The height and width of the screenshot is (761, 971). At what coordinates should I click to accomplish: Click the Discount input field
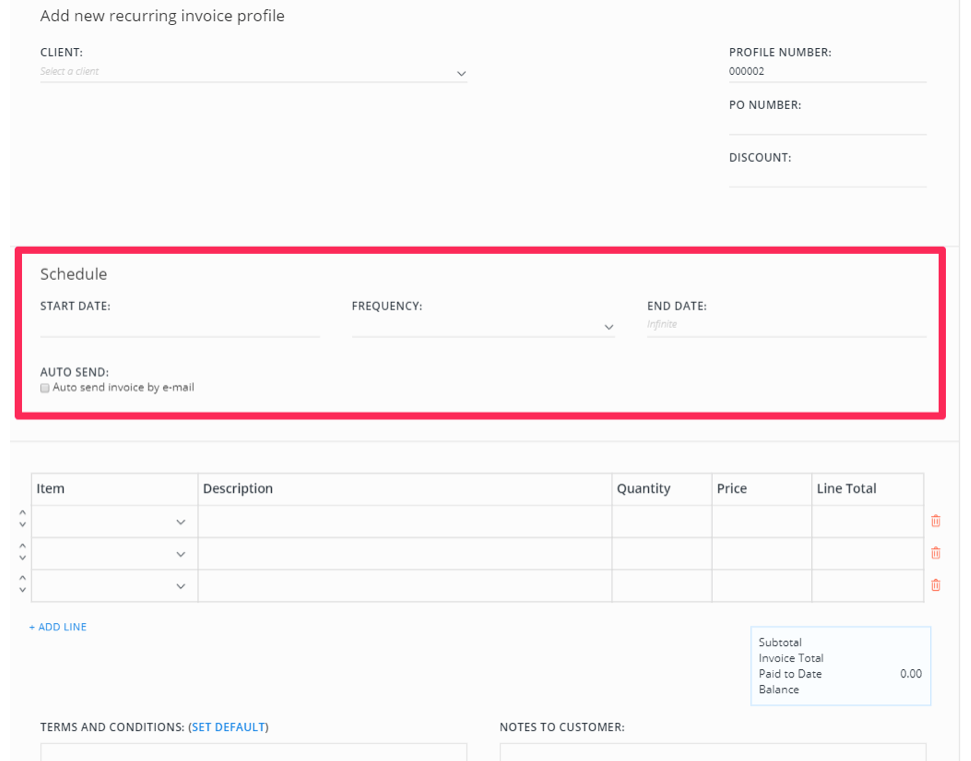point(827,176)
